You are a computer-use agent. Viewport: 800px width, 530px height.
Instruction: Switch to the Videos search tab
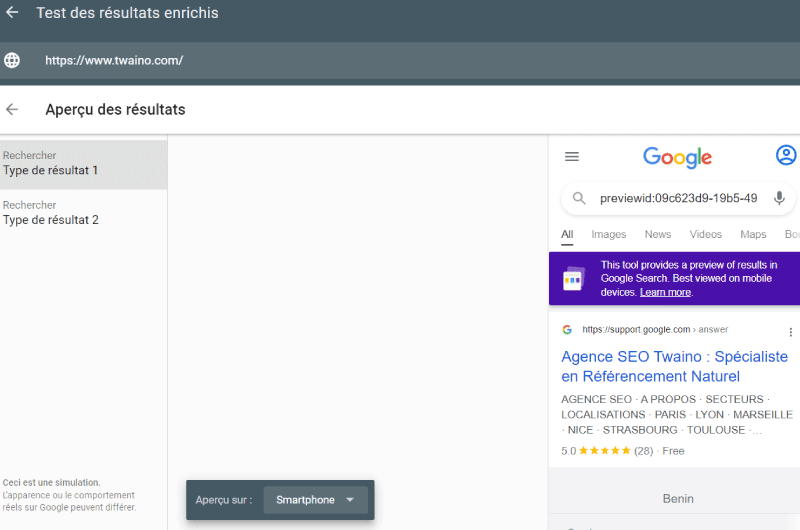(706, 234)
